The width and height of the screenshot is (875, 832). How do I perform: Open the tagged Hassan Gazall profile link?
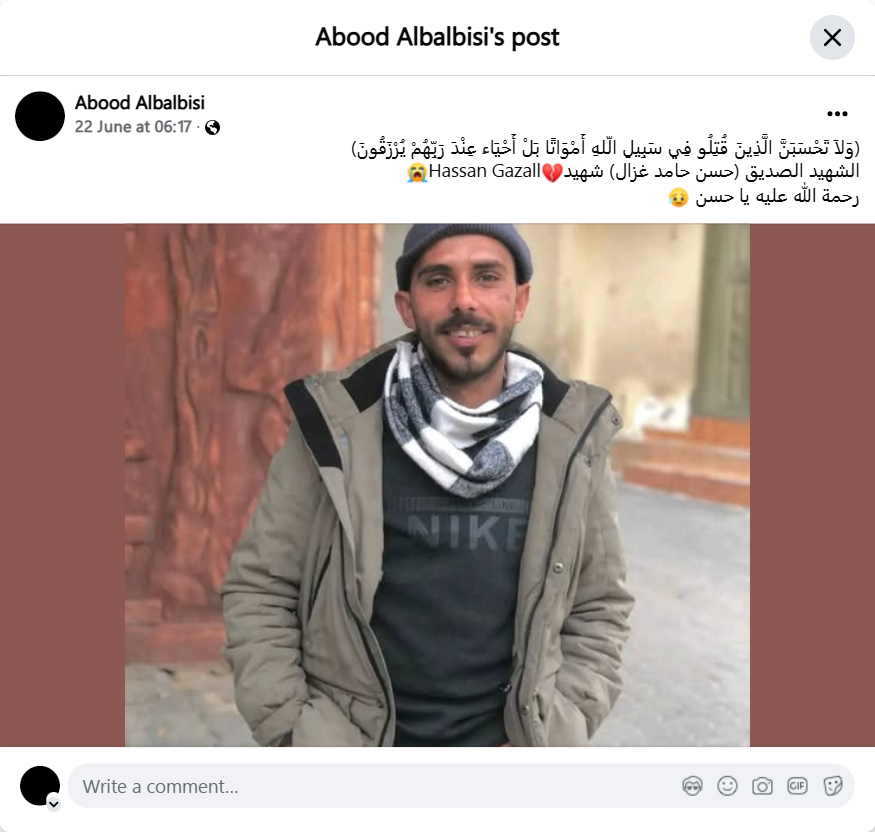pos(484,171)
